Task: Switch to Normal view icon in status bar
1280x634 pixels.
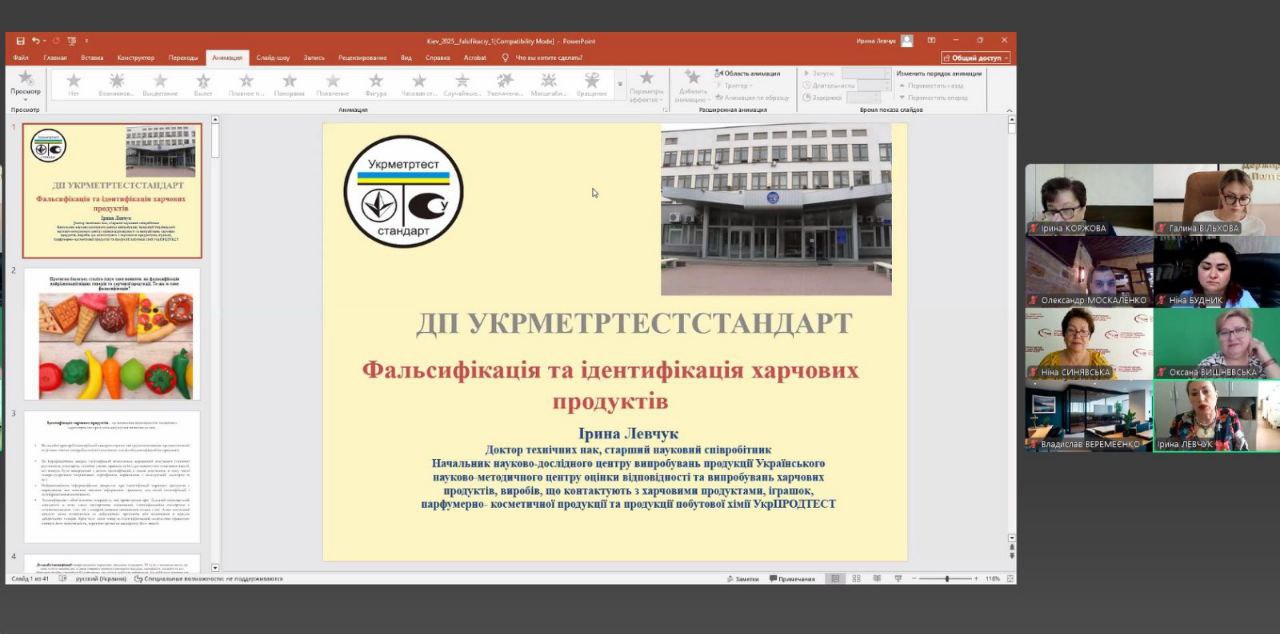Action: click(x=835, y=579)
